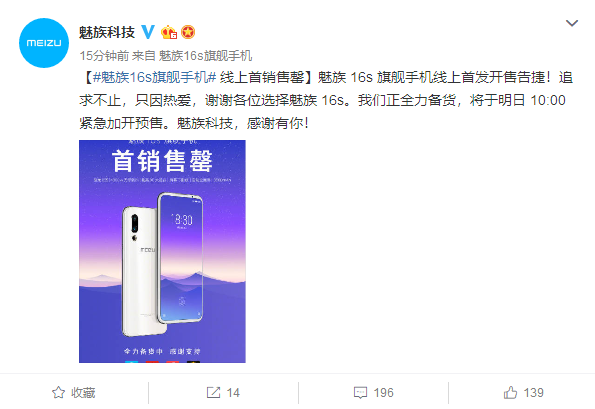The width and height of the screenshot is (595, 409).
Task: Open the 魅族16s旗舰手机 source device link
Action: [x=205, y=56]
